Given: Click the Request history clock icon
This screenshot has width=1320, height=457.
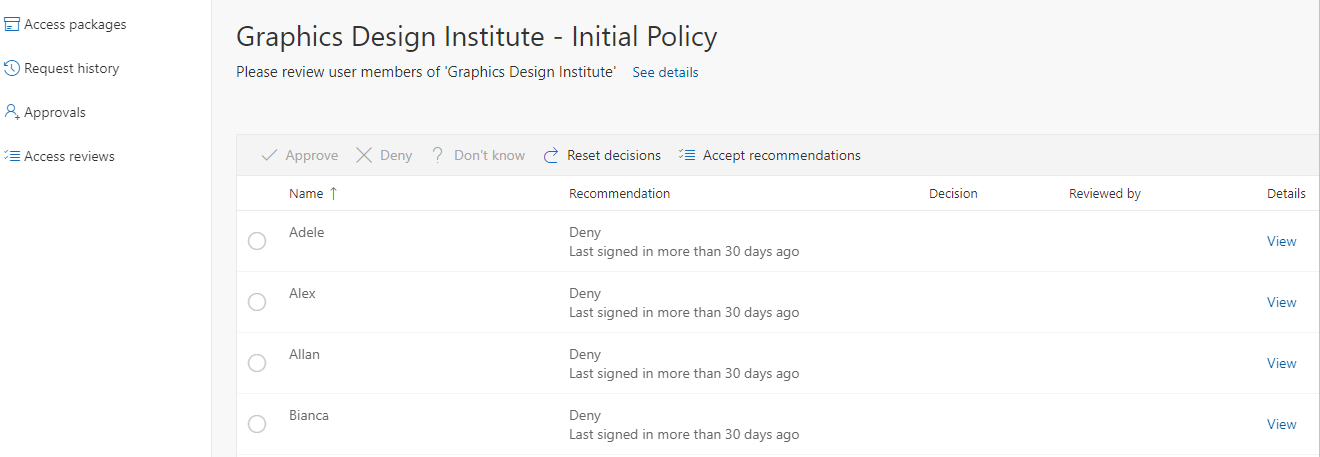Looking at the screenshot, I should point(12,68).
